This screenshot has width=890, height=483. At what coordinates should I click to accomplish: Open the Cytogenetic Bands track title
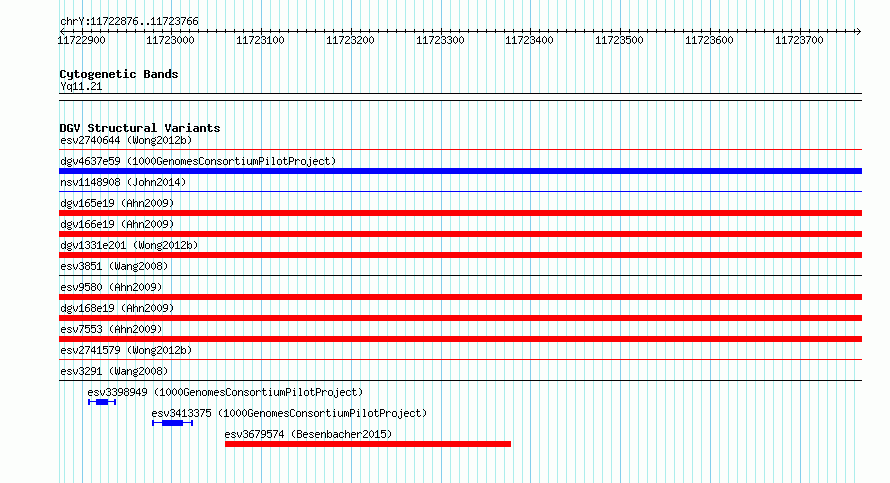pyautogui.click(x=119, y=74)
